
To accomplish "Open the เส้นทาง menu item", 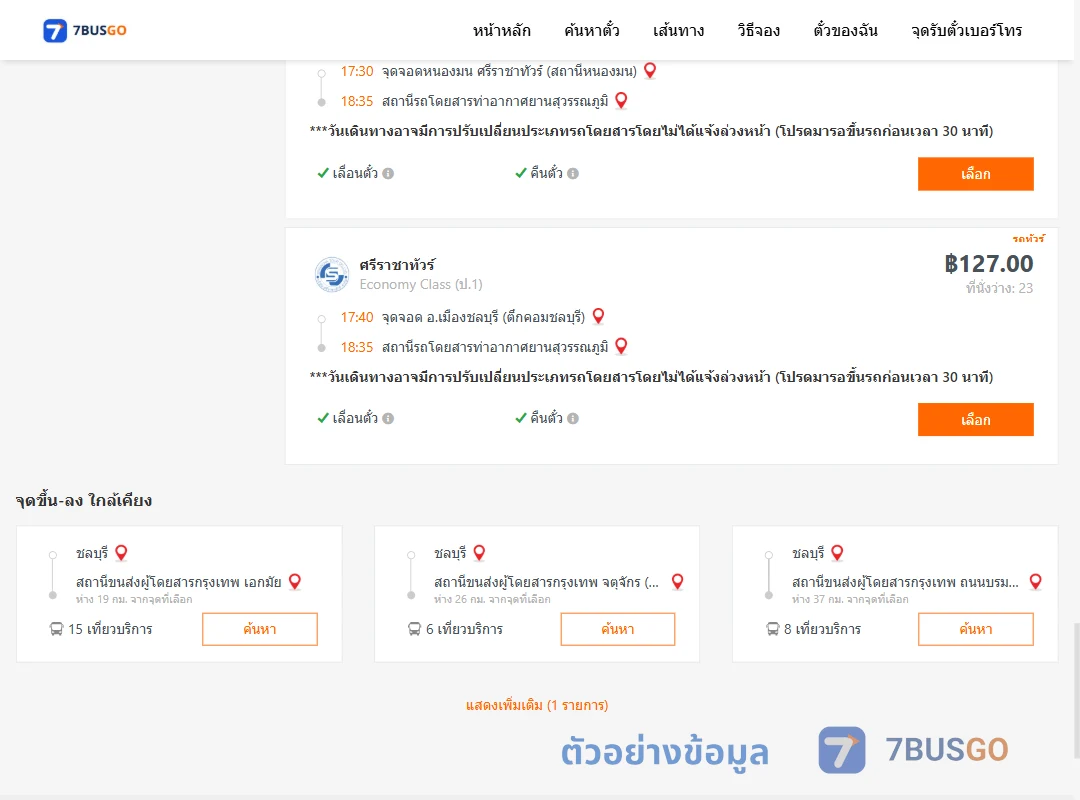I will tap(678, 30).
